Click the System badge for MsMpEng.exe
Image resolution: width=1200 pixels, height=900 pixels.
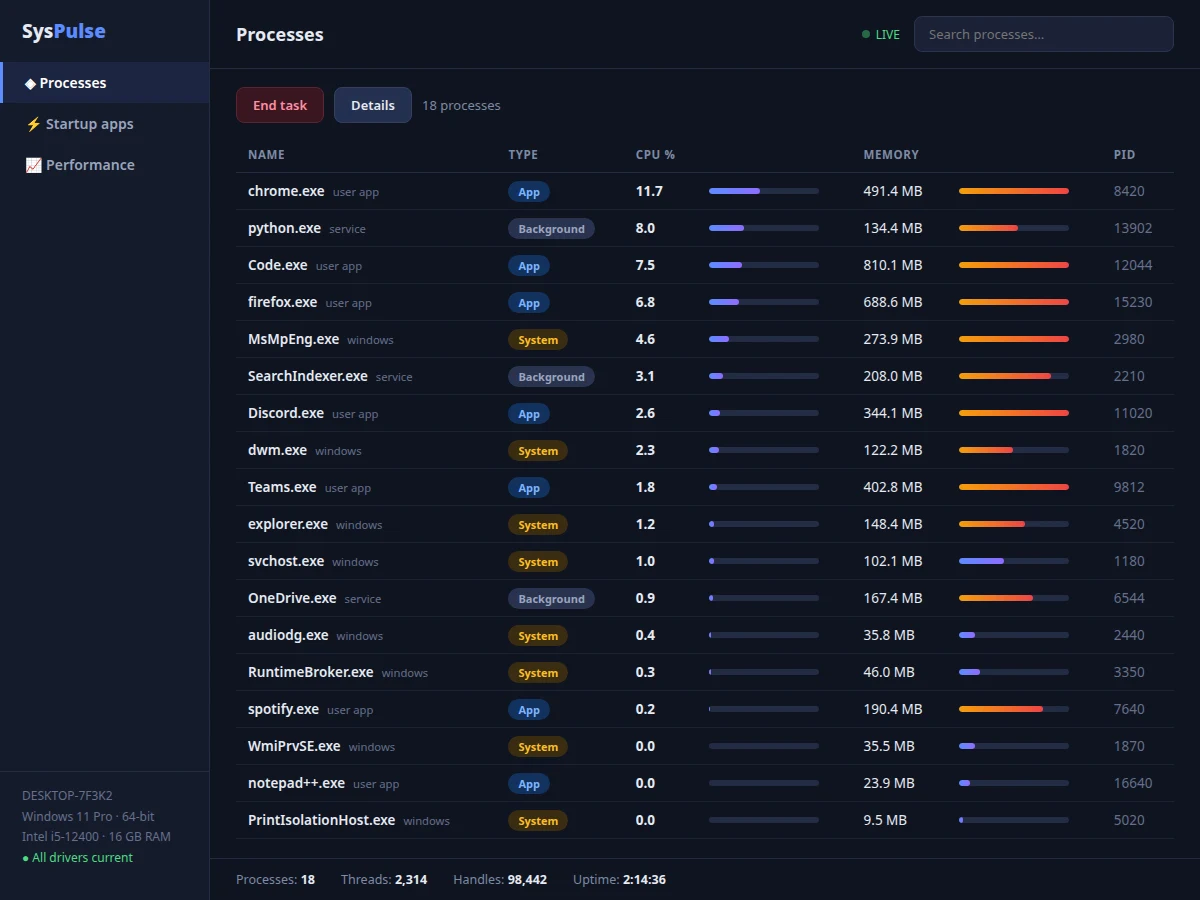(x=538, y=340)
